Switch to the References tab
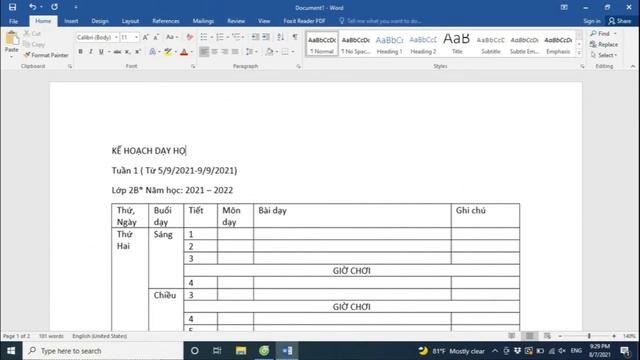Image resolution: width=640 pixels, height=360 pixels. (x=166, y=21)
